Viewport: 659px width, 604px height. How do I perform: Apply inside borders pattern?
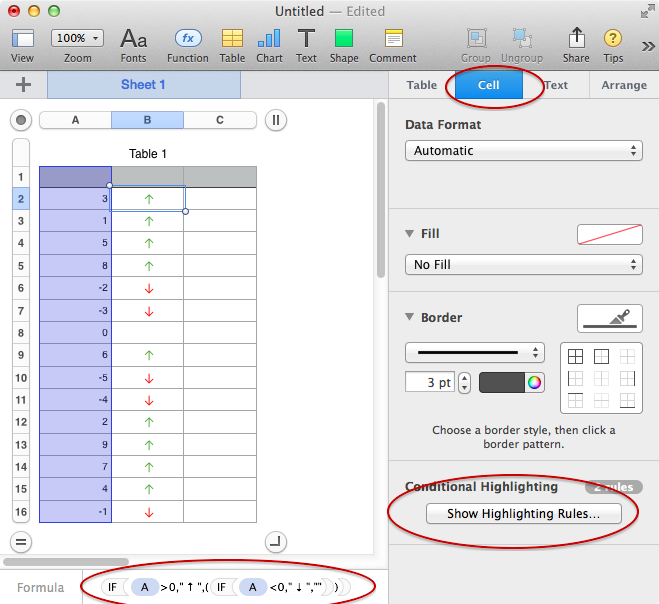[x=627, y=356]
